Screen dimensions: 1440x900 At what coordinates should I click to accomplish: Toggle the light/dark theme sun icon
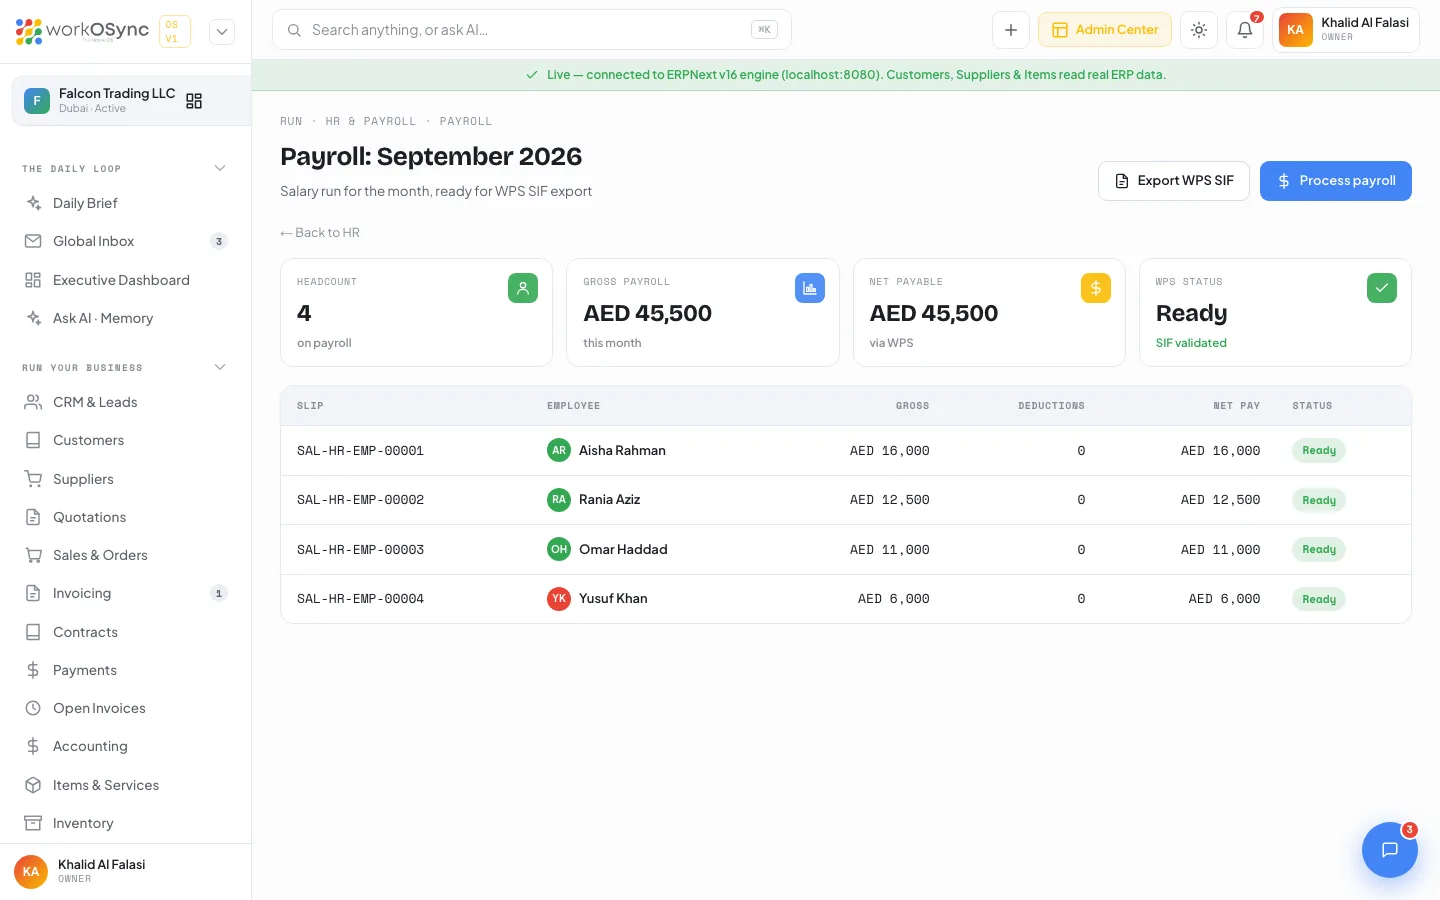[1199, 30]
